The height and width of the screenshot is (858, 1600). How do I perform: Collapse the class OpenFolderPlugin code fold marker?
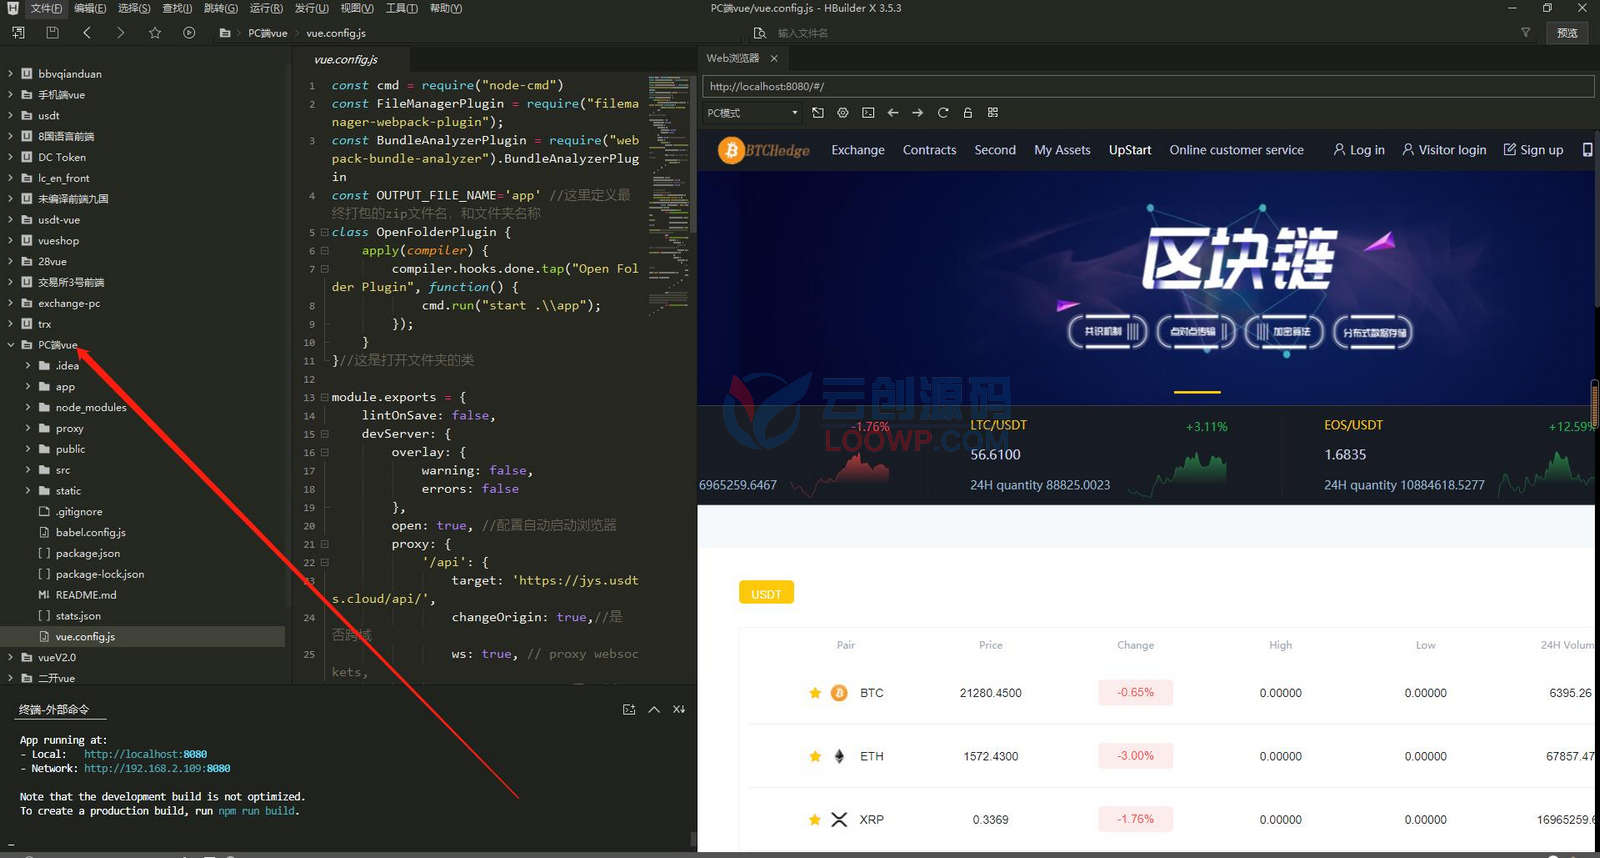324,232
